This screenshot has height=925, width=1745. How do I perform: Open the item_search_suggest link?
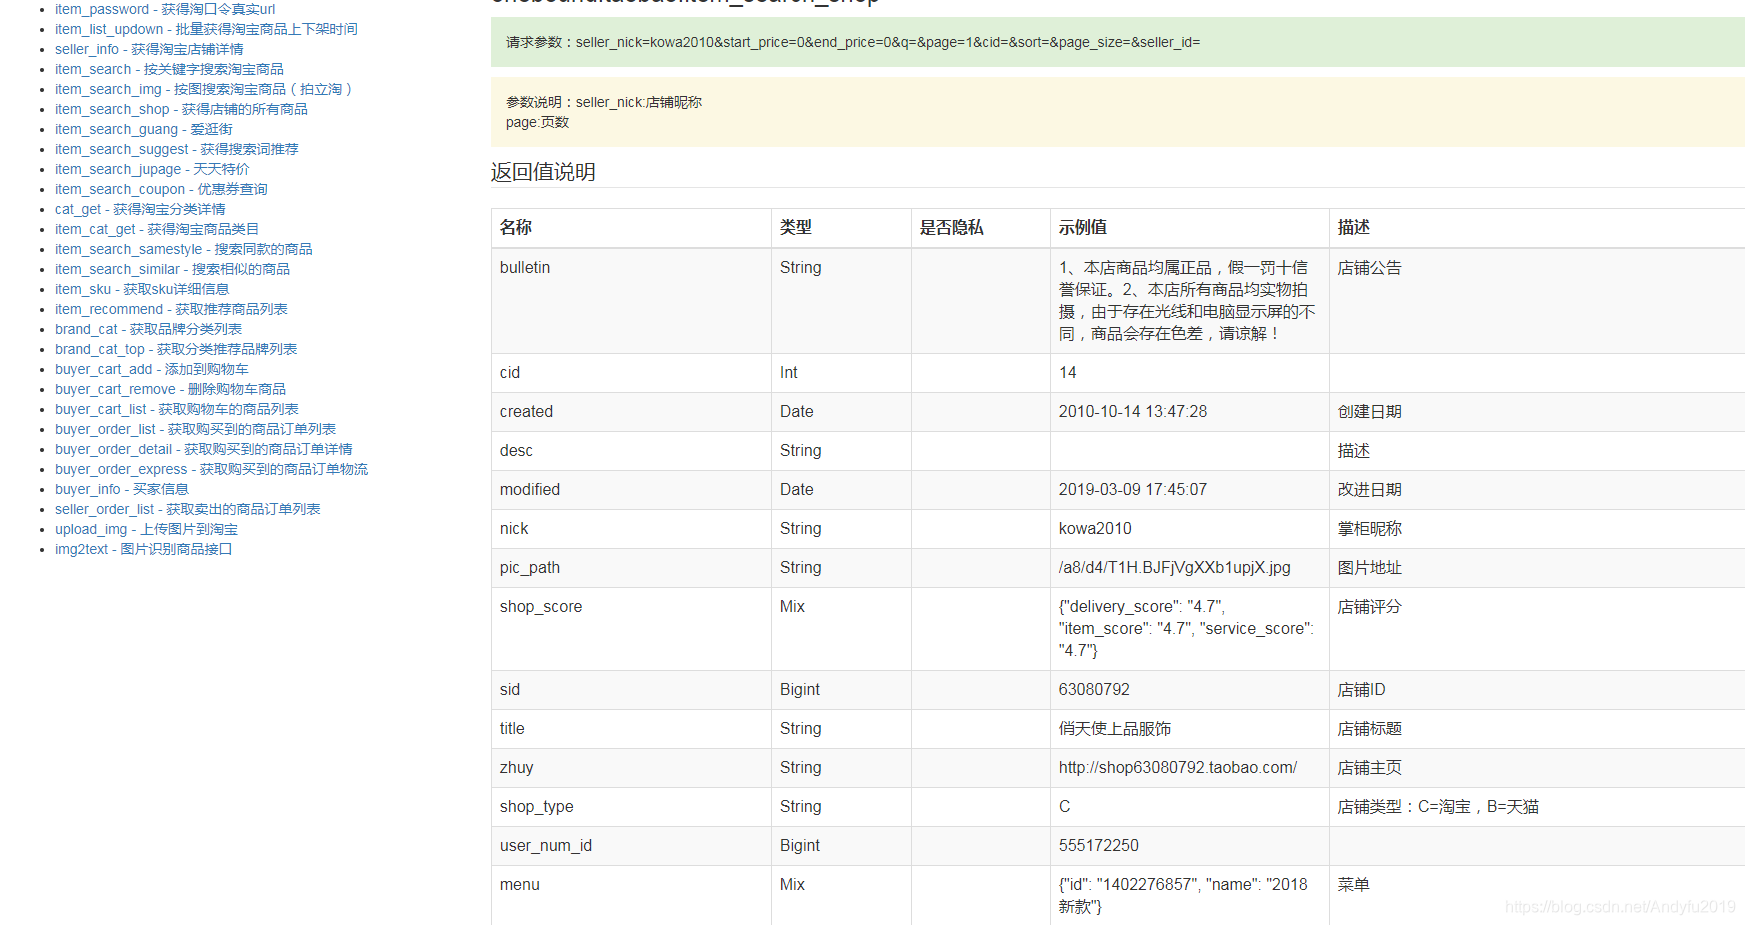pyautogui.click(x=177, y=149)
